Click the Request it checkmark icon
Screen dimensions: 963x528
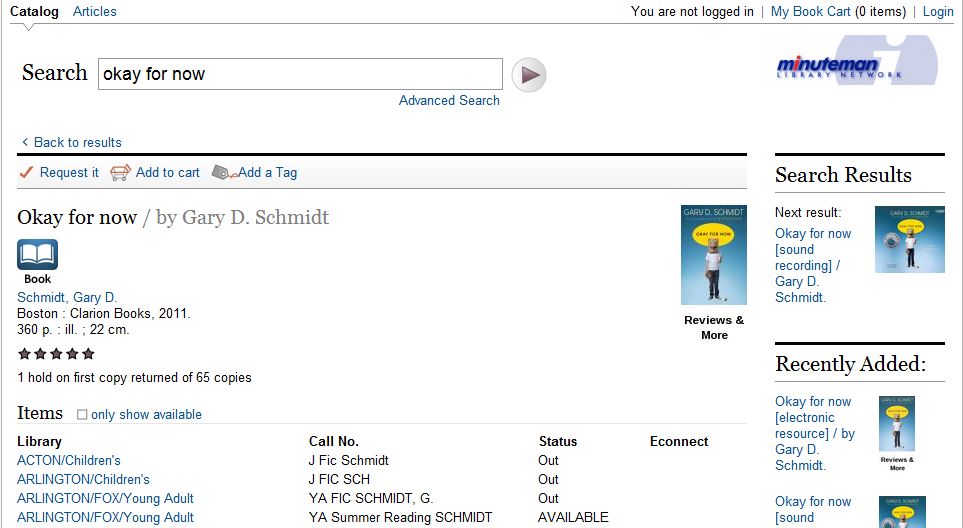[x=26, y=173]
